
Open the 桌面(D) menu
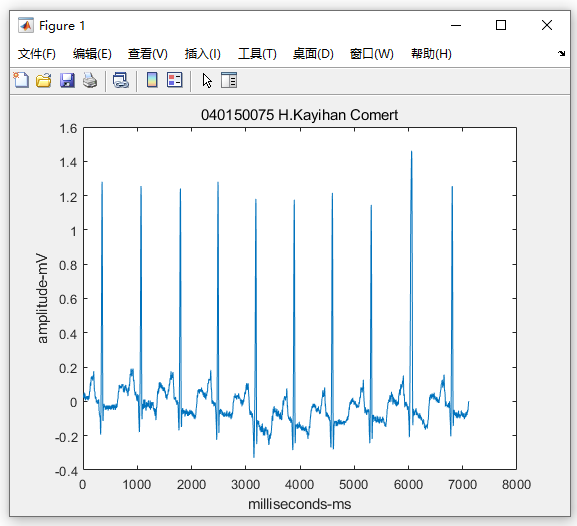(313, 54)
